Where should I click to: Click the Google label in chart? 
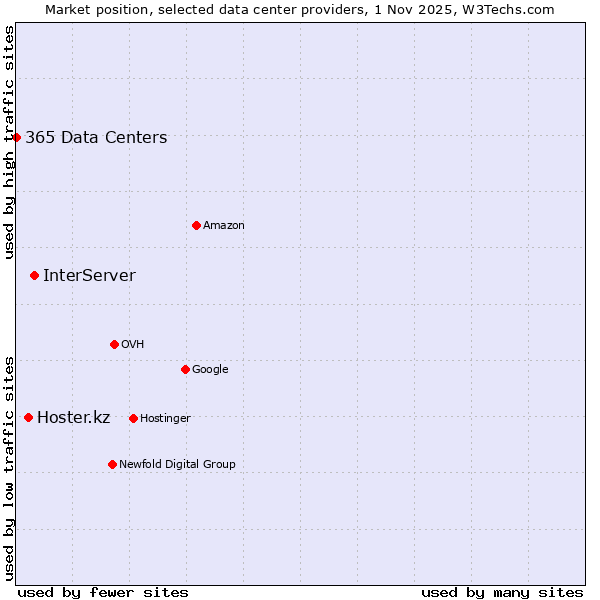click(x=210, y=370)
